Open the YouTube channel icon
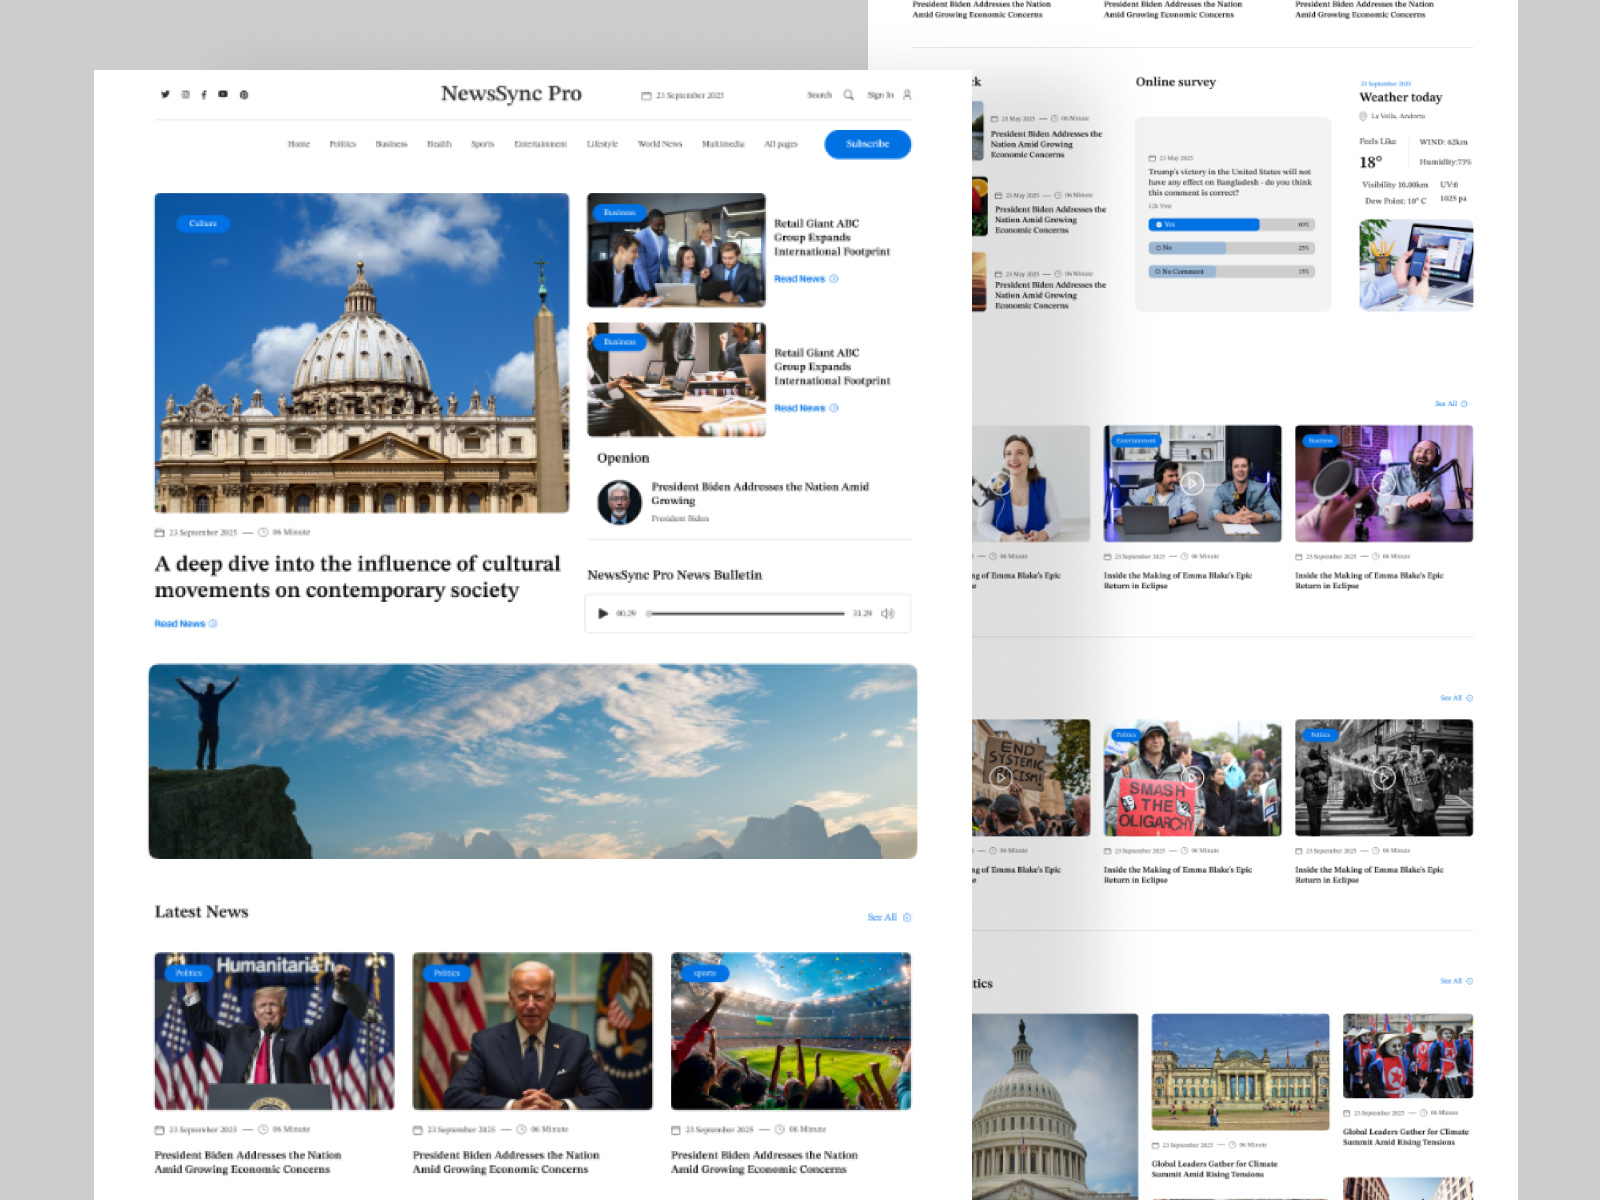 224,95
